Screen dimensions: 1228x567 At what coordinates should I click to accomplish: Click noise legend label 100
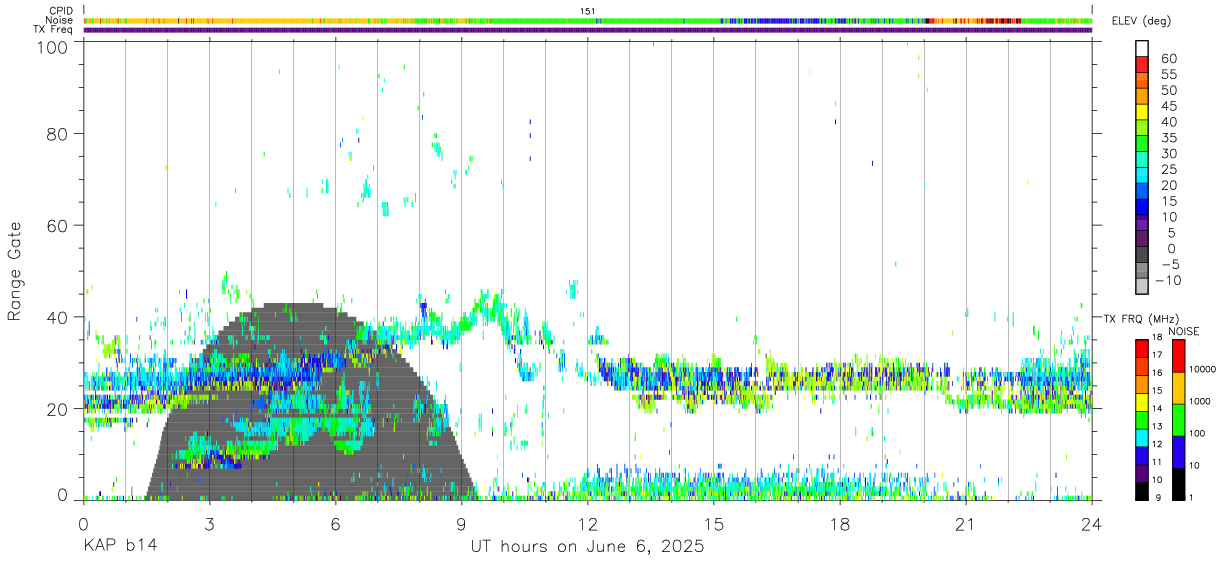[1199, 433]
